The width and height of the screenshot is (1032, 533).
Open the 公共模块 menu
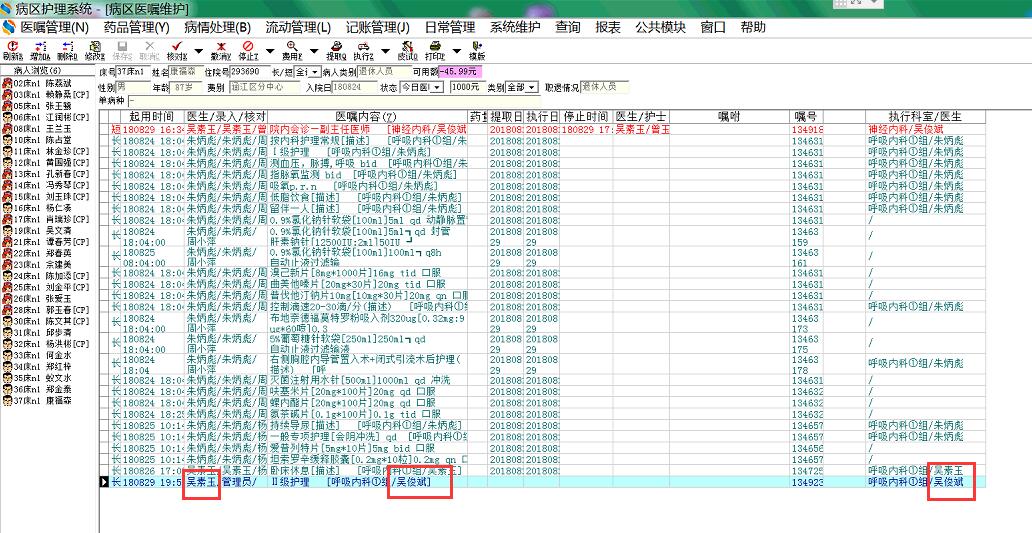click(660, 27)
